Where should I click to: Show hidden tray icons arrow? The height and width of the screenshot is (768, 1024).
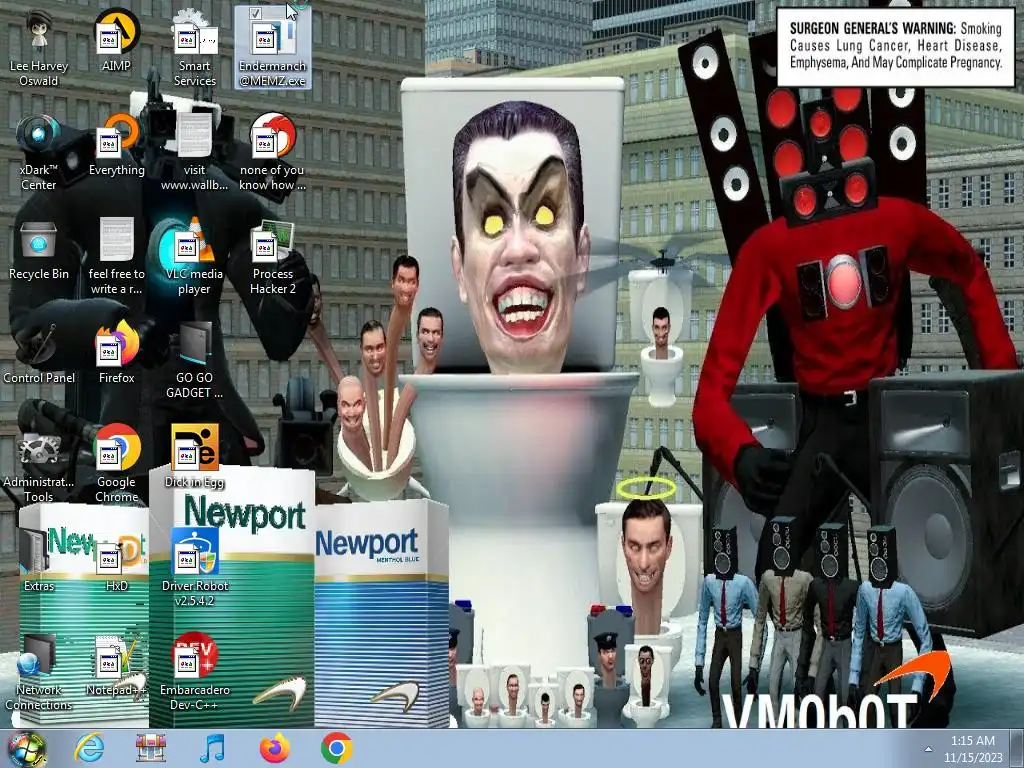[x=928, y=749]
